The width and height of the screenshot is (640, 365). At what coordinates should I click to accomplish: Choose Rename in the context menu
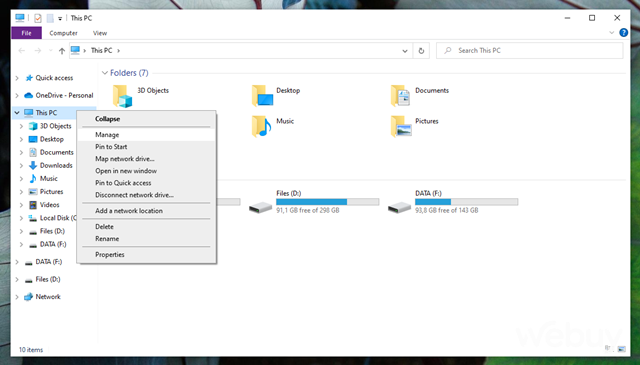click(x=147, y=238)
